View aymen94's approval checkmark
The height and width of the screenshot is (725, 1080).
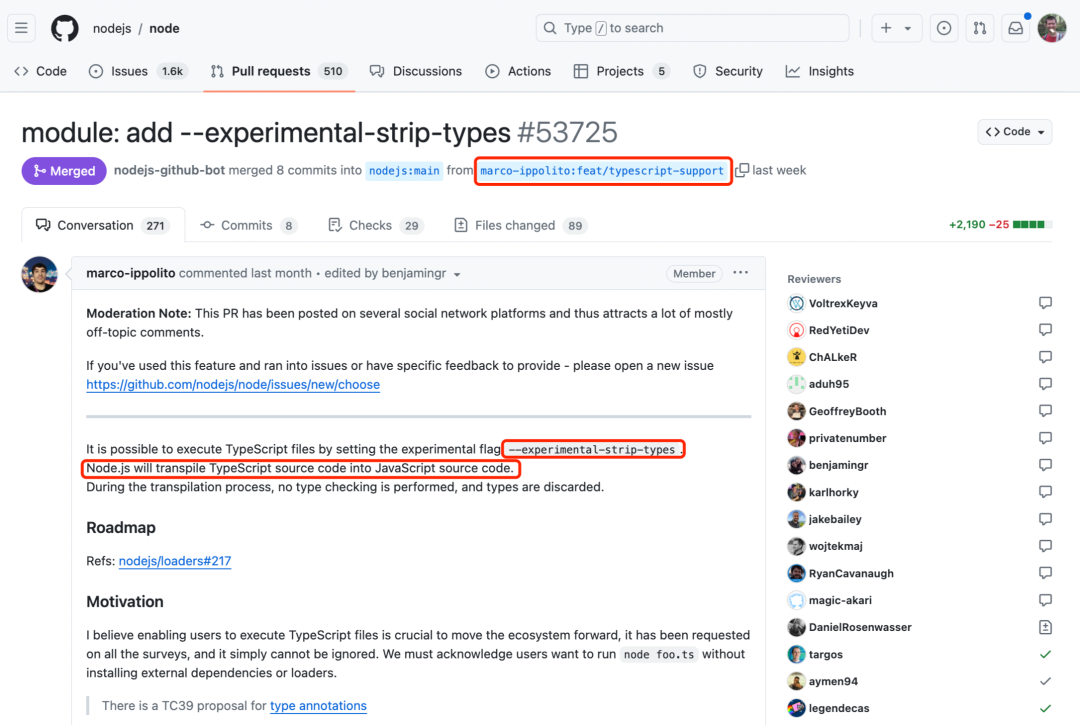(x=1045, y=681)
